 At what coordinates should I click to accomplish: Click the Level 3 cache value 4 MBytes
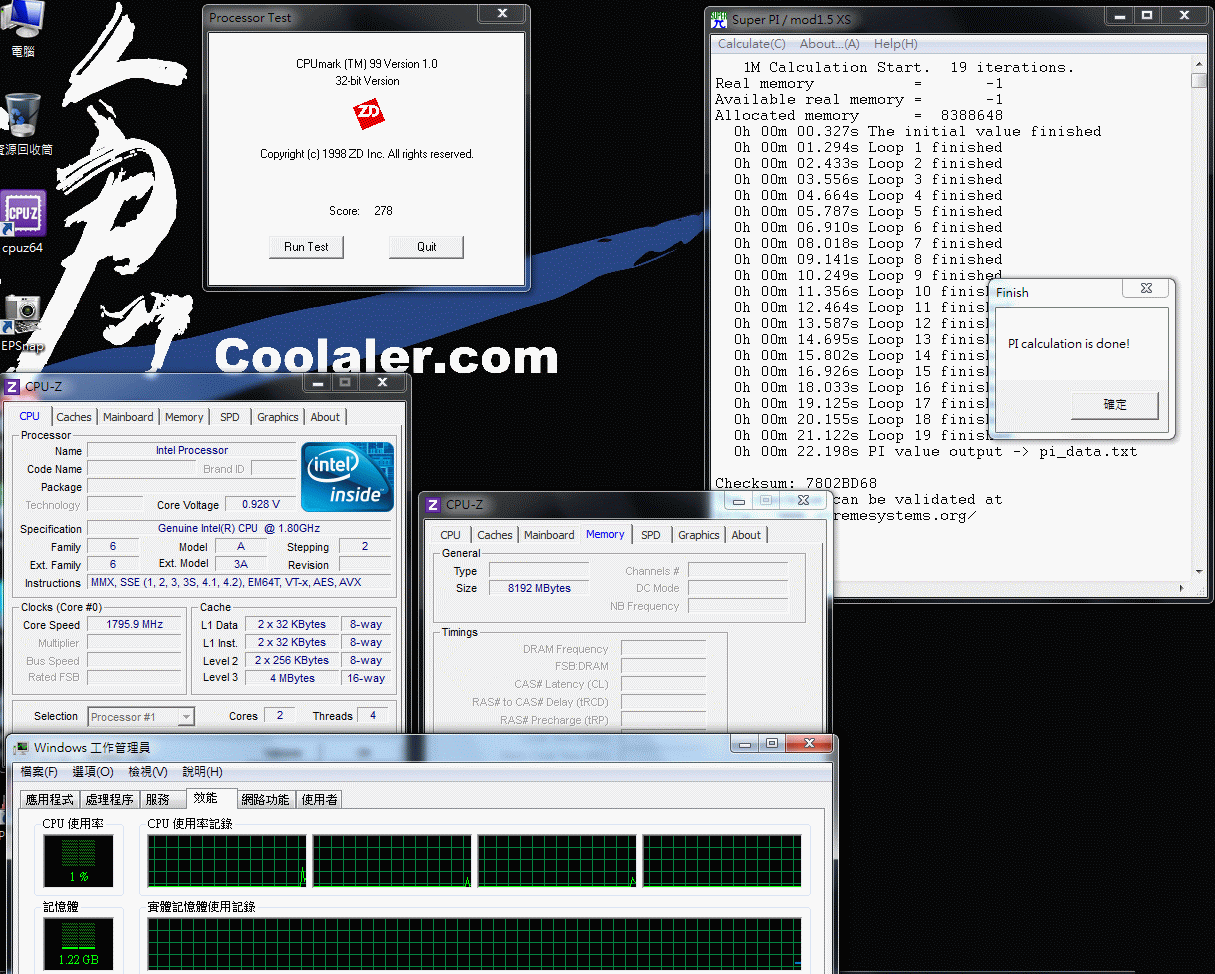[292, 678]
